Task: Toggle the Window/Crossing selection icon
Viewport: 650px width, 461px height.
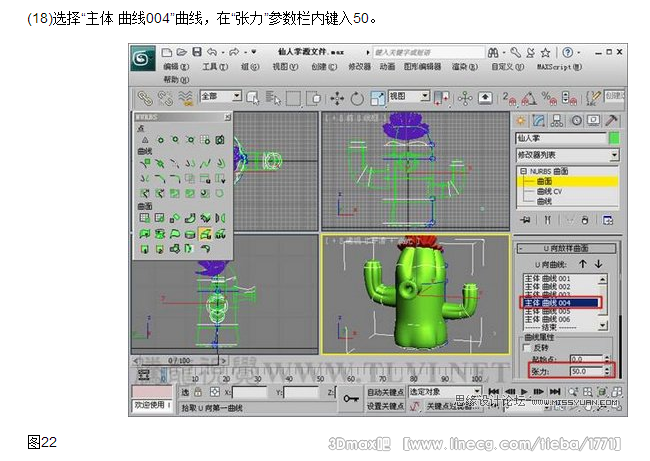Action: pyautogui.click(x=315, y=99)
